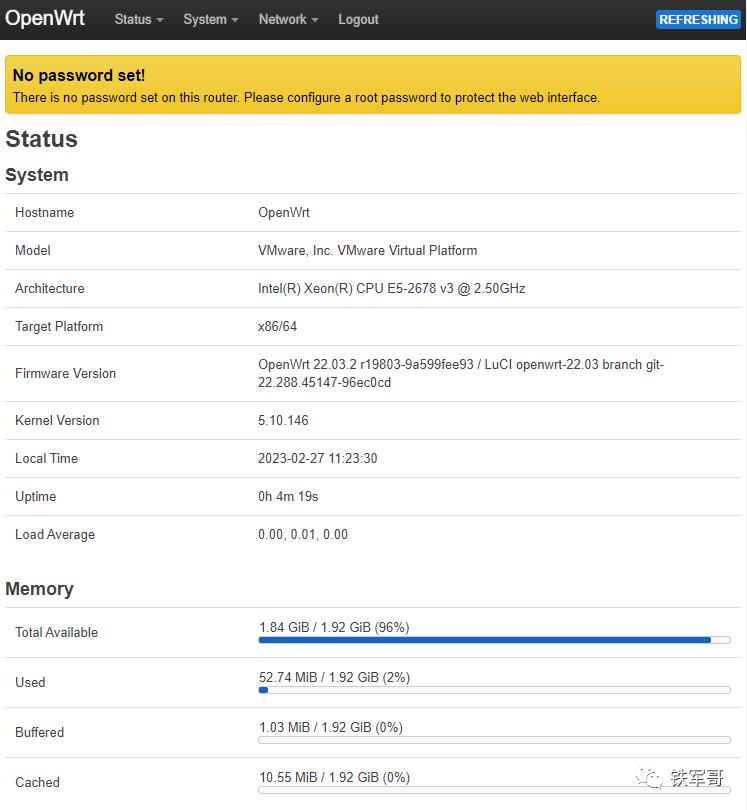Viewport: 747px width, 810px height.
Task: Expand the System dropdown menu
Action: 210,20
